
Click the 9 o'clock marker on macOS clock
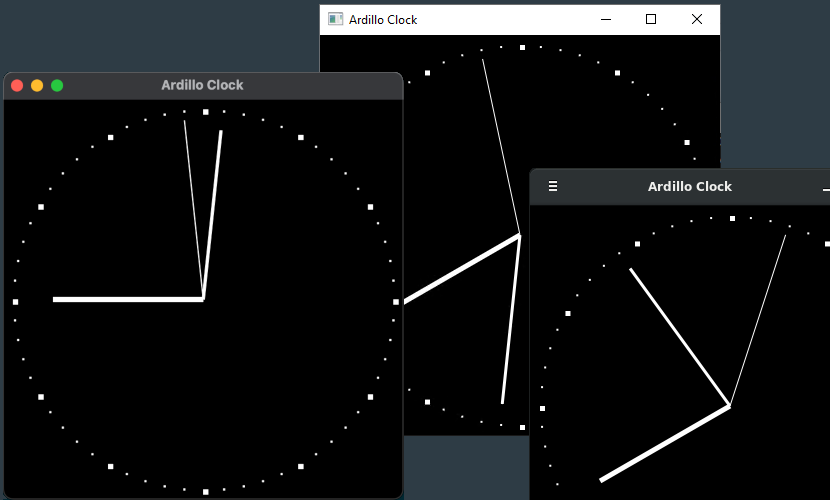click(15, 302)
